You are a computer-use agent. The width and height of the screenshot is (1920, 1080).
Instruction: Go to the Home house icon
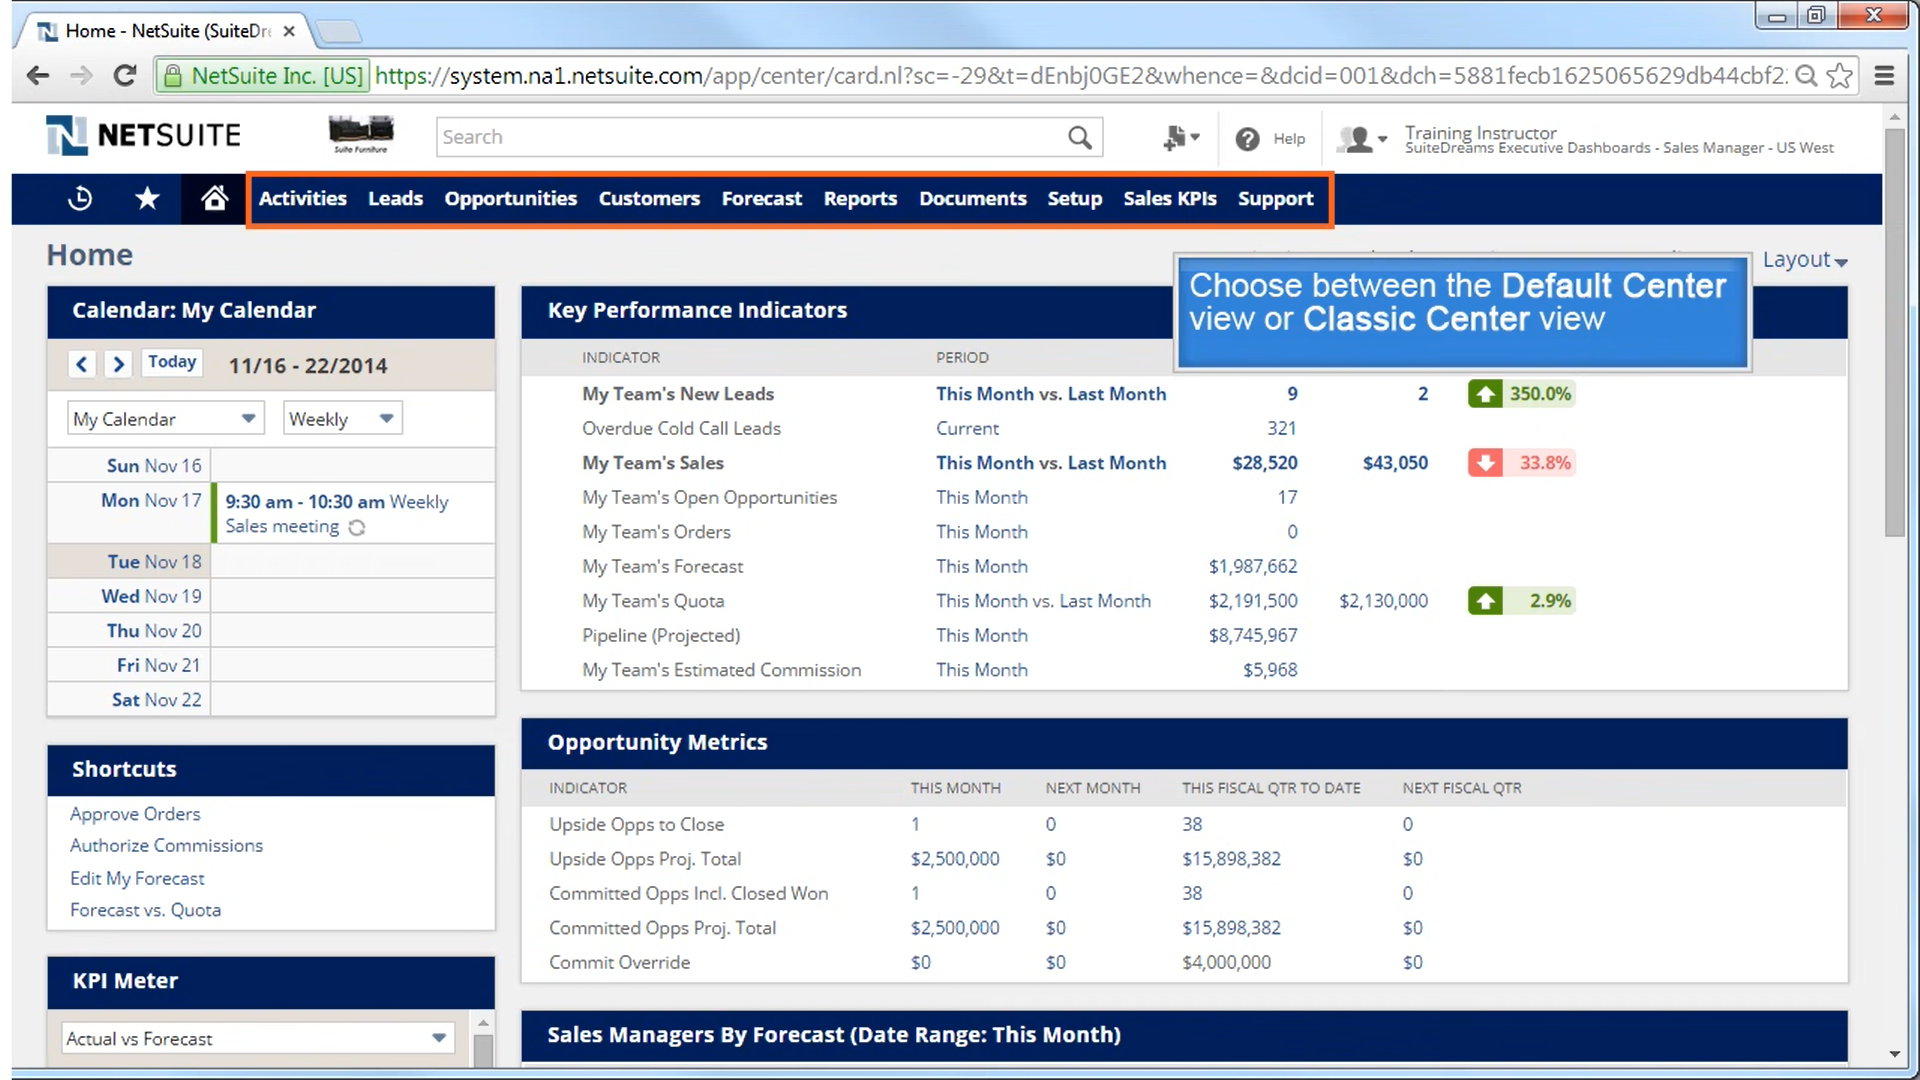coord(214,198)
